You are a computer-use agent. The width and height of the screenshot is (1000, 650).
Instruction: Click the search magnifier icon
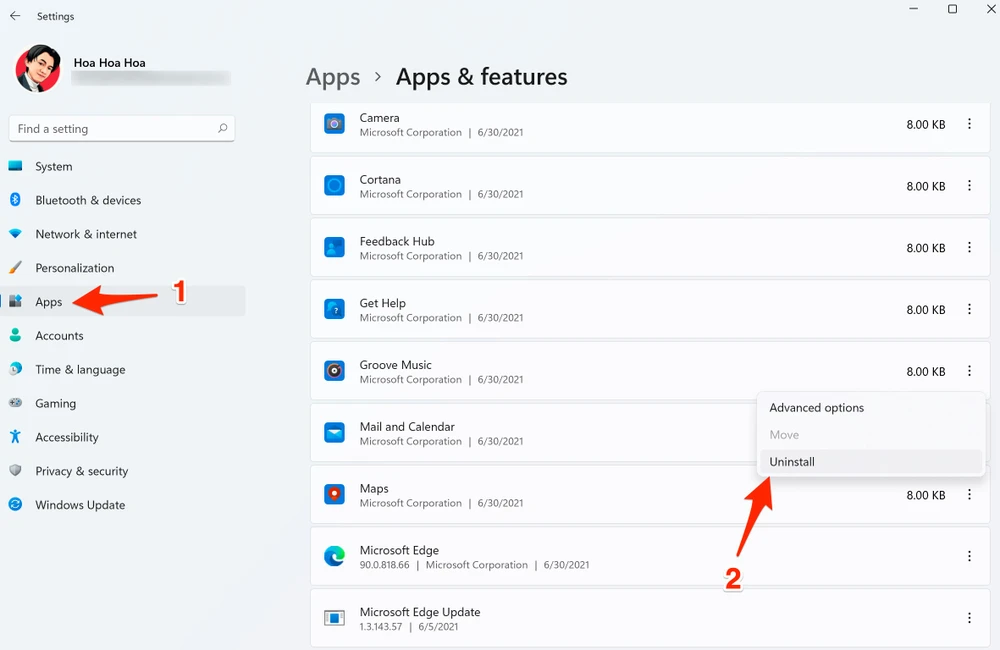click(x=223, y=129)
